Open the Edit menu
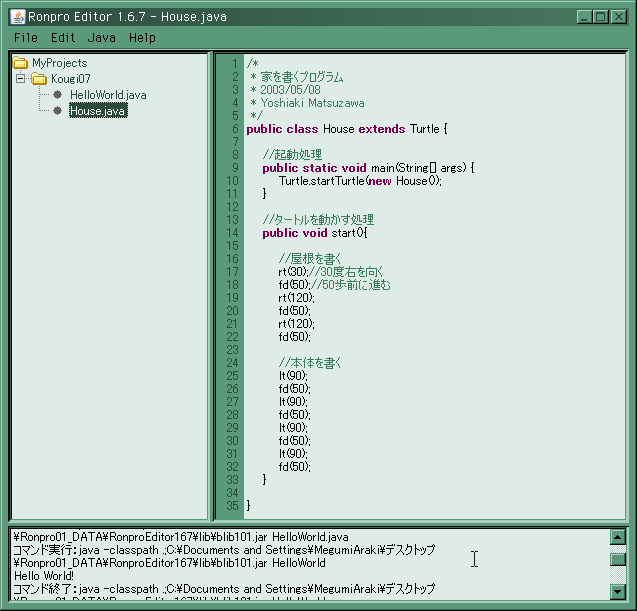 [x=63, y=38]
